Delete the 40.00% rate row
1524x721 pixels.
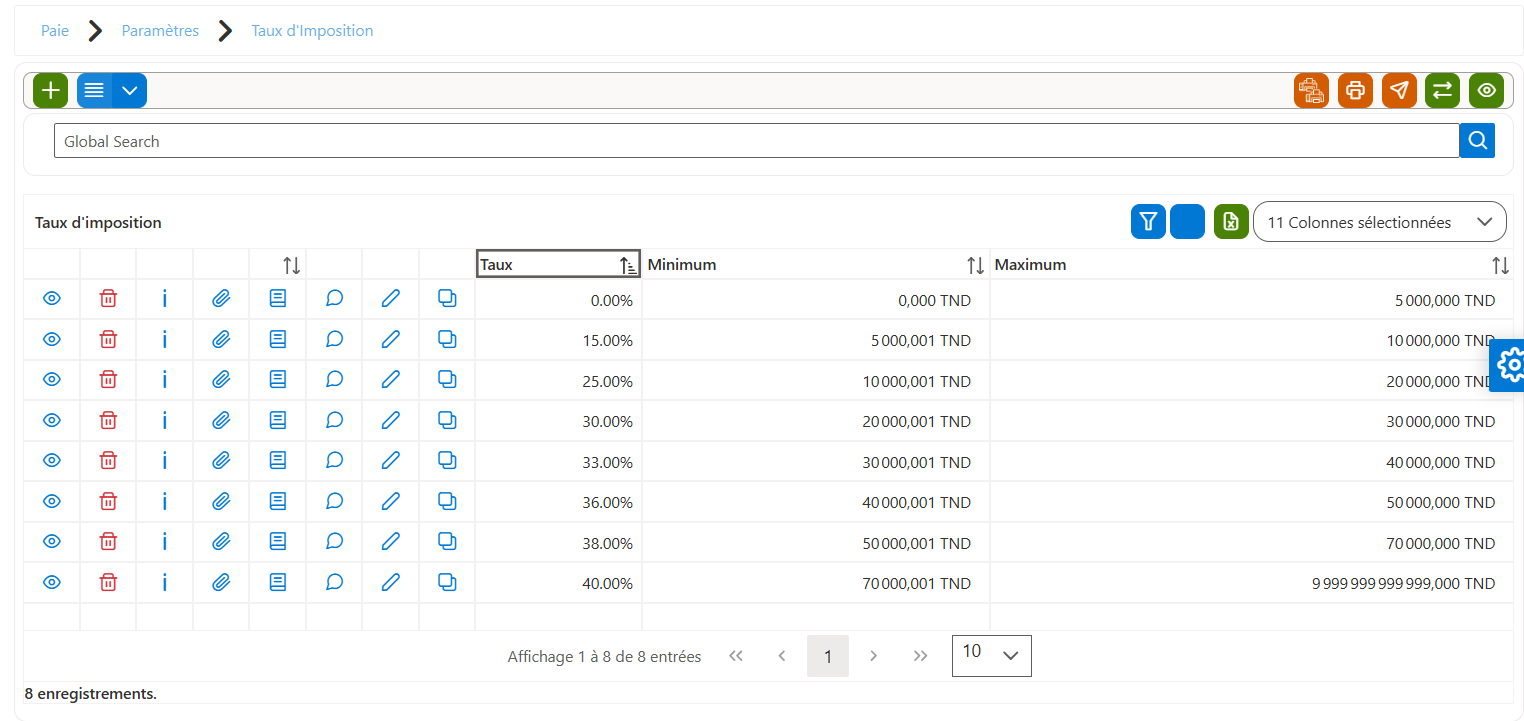pos(108,583)
